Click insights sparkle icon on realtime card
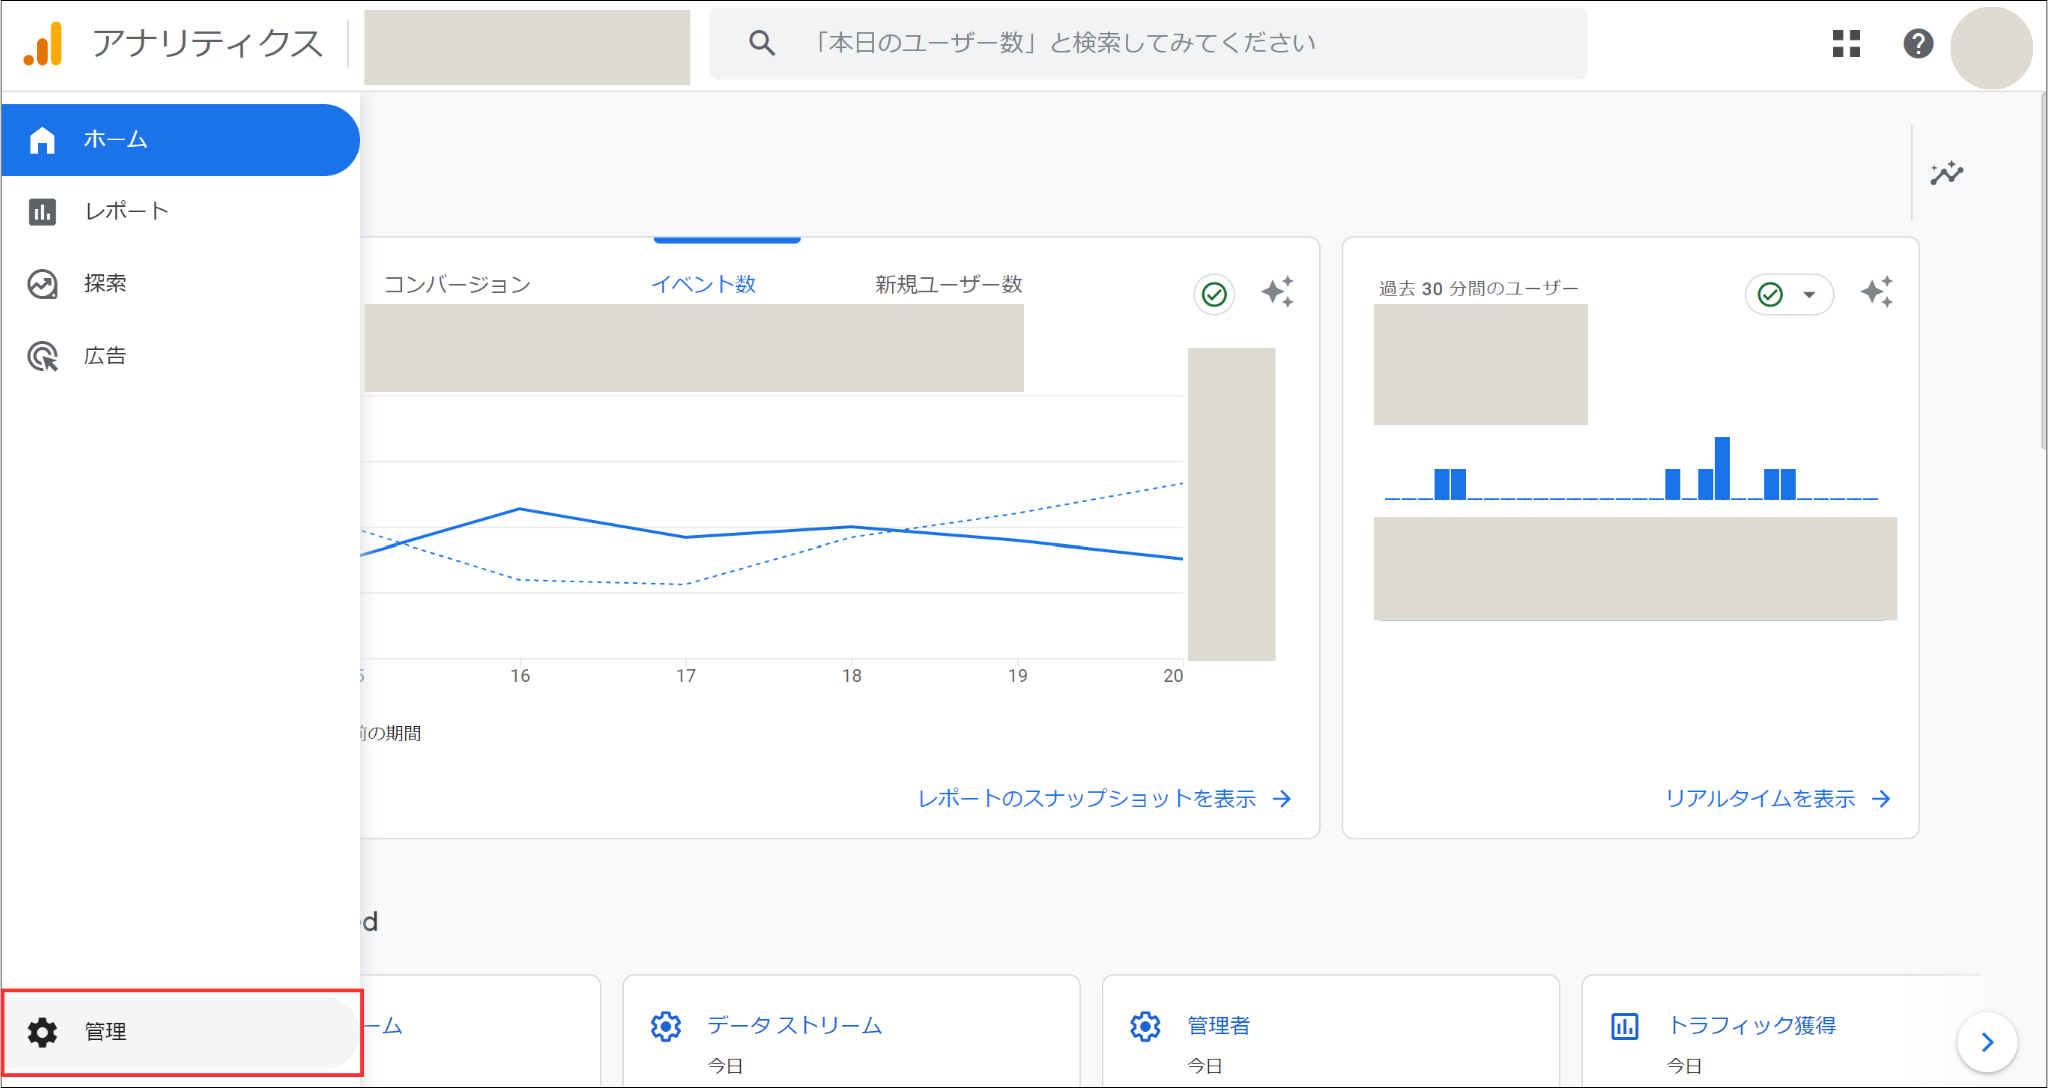Image resolution: width=2048 pixels, height=1088 pixels. (1877, 292)
